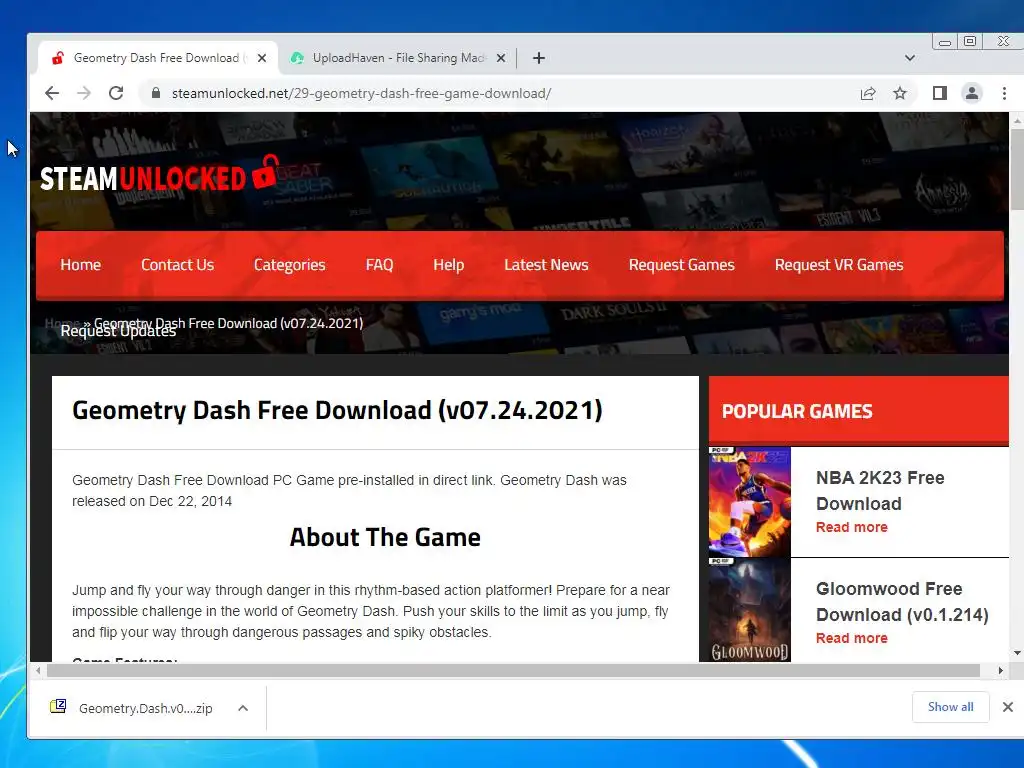Click the Gloomwood cover thumbnail

point(750,610)
